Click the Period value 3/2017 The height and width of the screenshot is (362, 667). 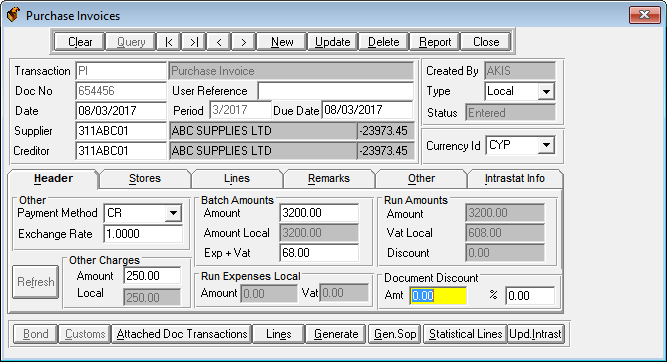(240, 110)
